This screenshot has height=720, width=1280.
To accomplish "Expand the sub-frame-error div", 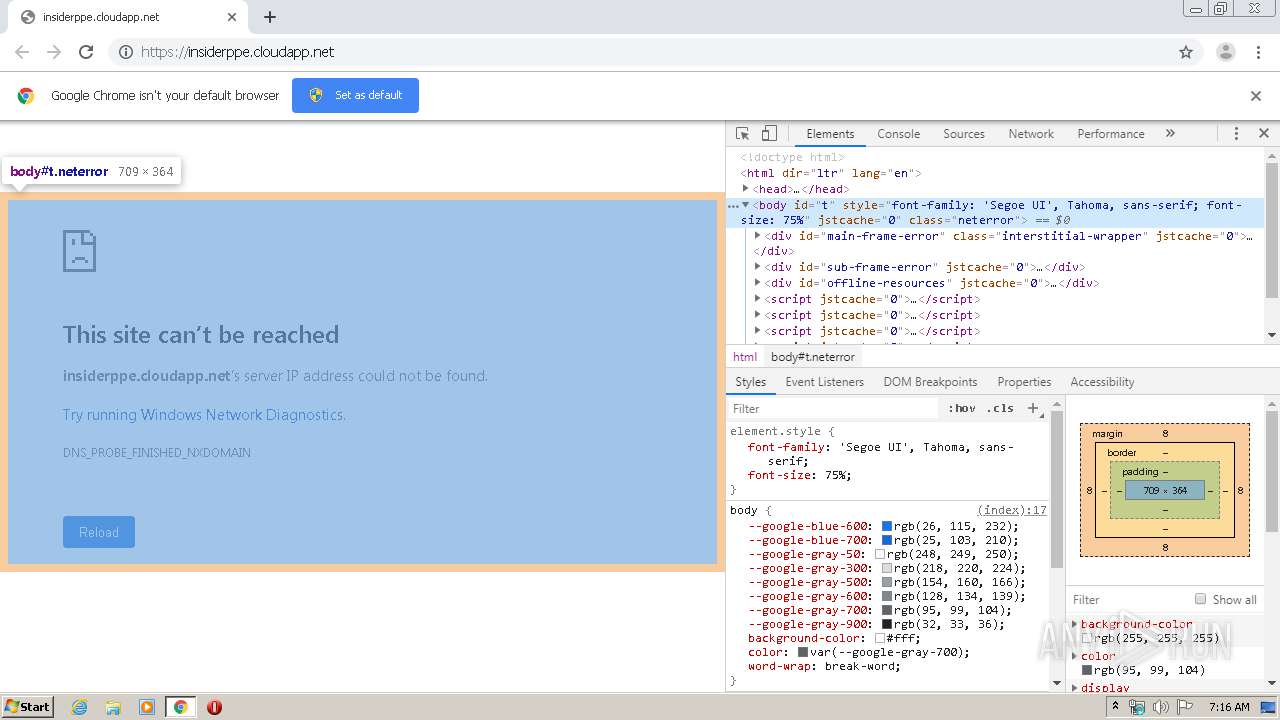I will [757, 267].
